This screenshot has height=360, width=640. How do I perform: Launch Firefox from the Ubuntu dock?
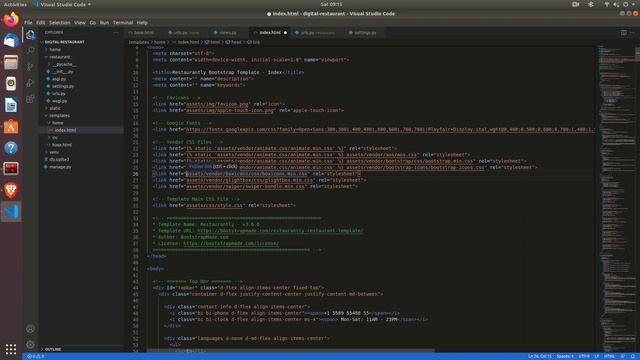11,20
